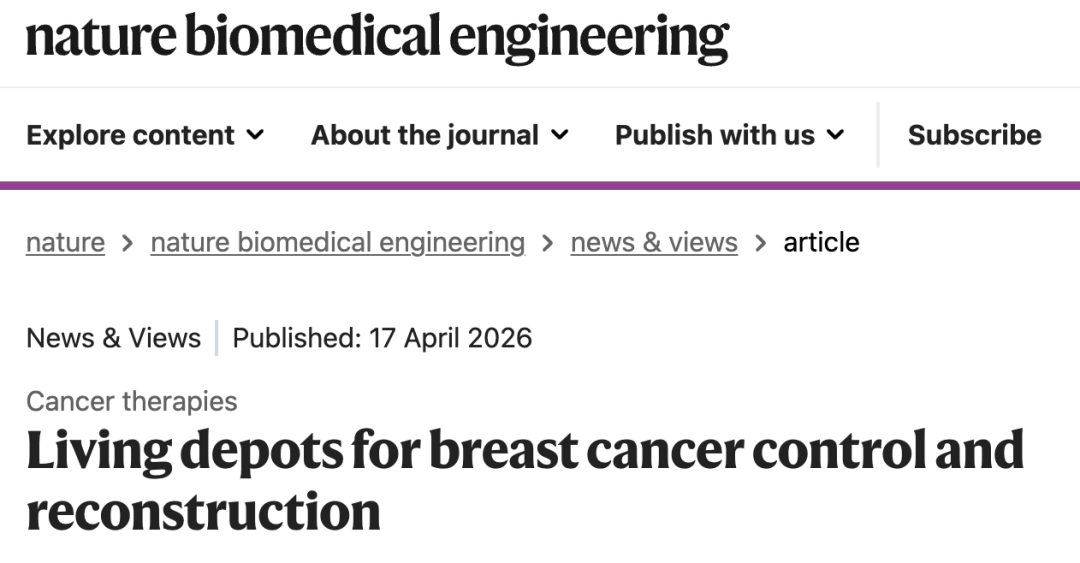Go to the nature breadcrumb link
Image resolution: width=1080 pixels, height=563 pixels.
pos(65,242)
